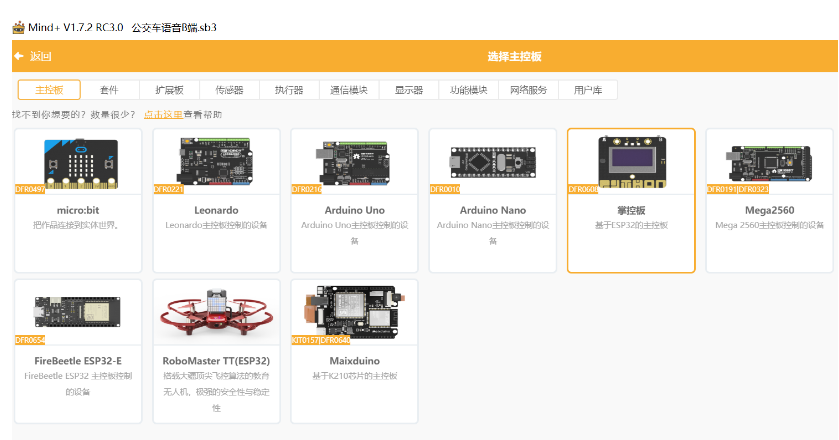This screenshot has width=839, height=440.
Task: Open the 扩展板 tab
Action: 170,90
